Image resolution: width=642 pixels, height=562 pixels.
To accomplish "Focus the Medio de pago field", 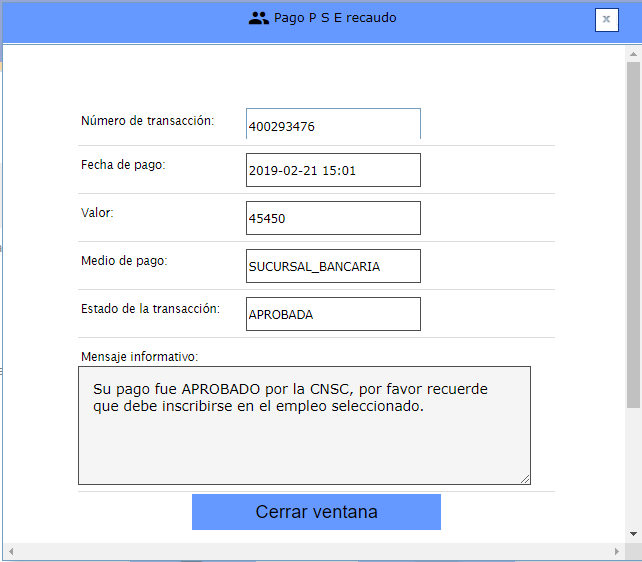I will tap(333, 266).
